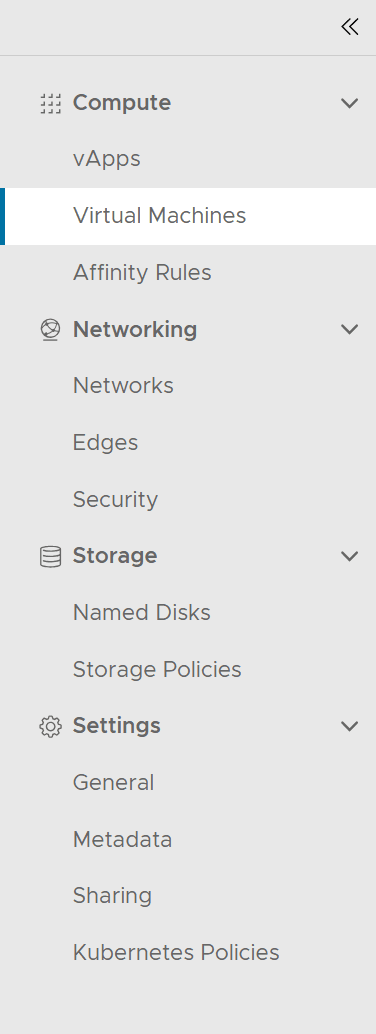Collapse the Networking section chevron
Screen dimensions: 376x1034
pos(350,330)
